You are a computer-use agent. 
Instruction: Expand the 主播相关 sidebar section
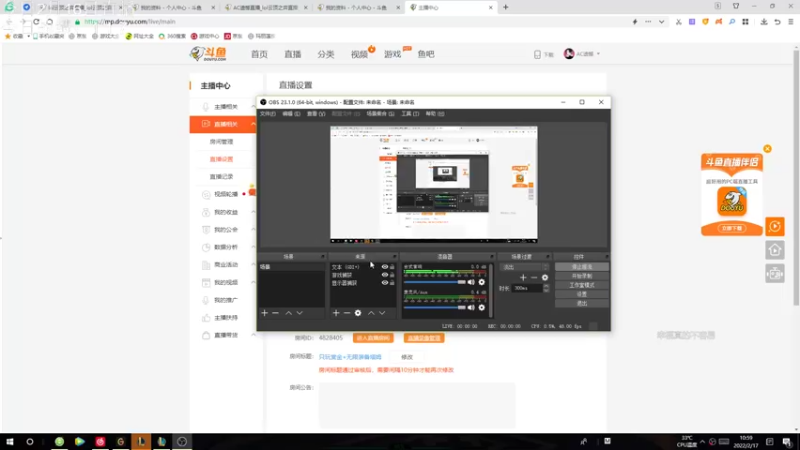pos(253,107)
